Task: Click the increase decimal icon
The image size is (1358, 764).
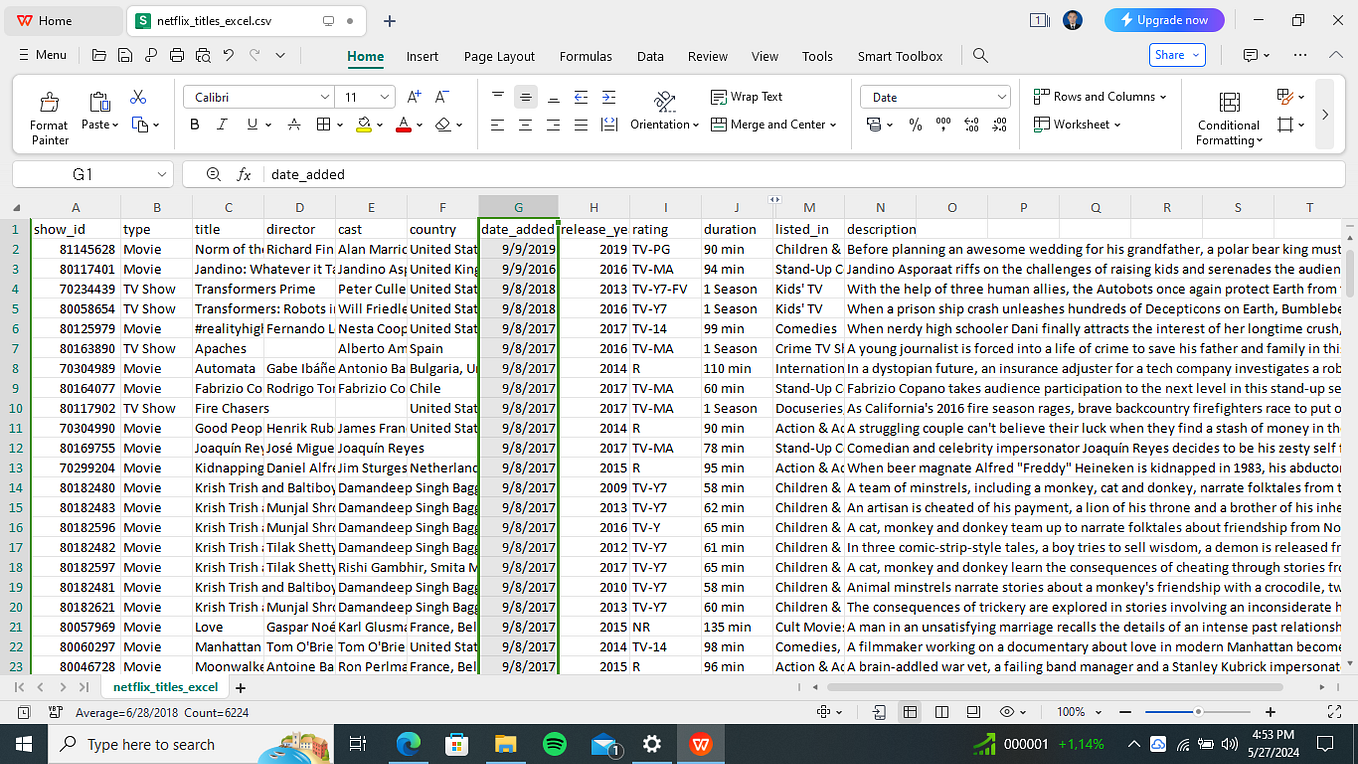Action: (x=970, y=124)
